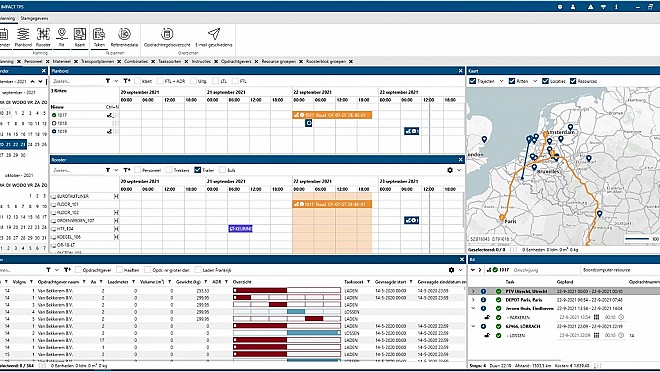This screenshot has width=660, height=372.
Task: Open Planbord filter dropdown arrow
Action: pyautogui.click(x=116, y=81)
